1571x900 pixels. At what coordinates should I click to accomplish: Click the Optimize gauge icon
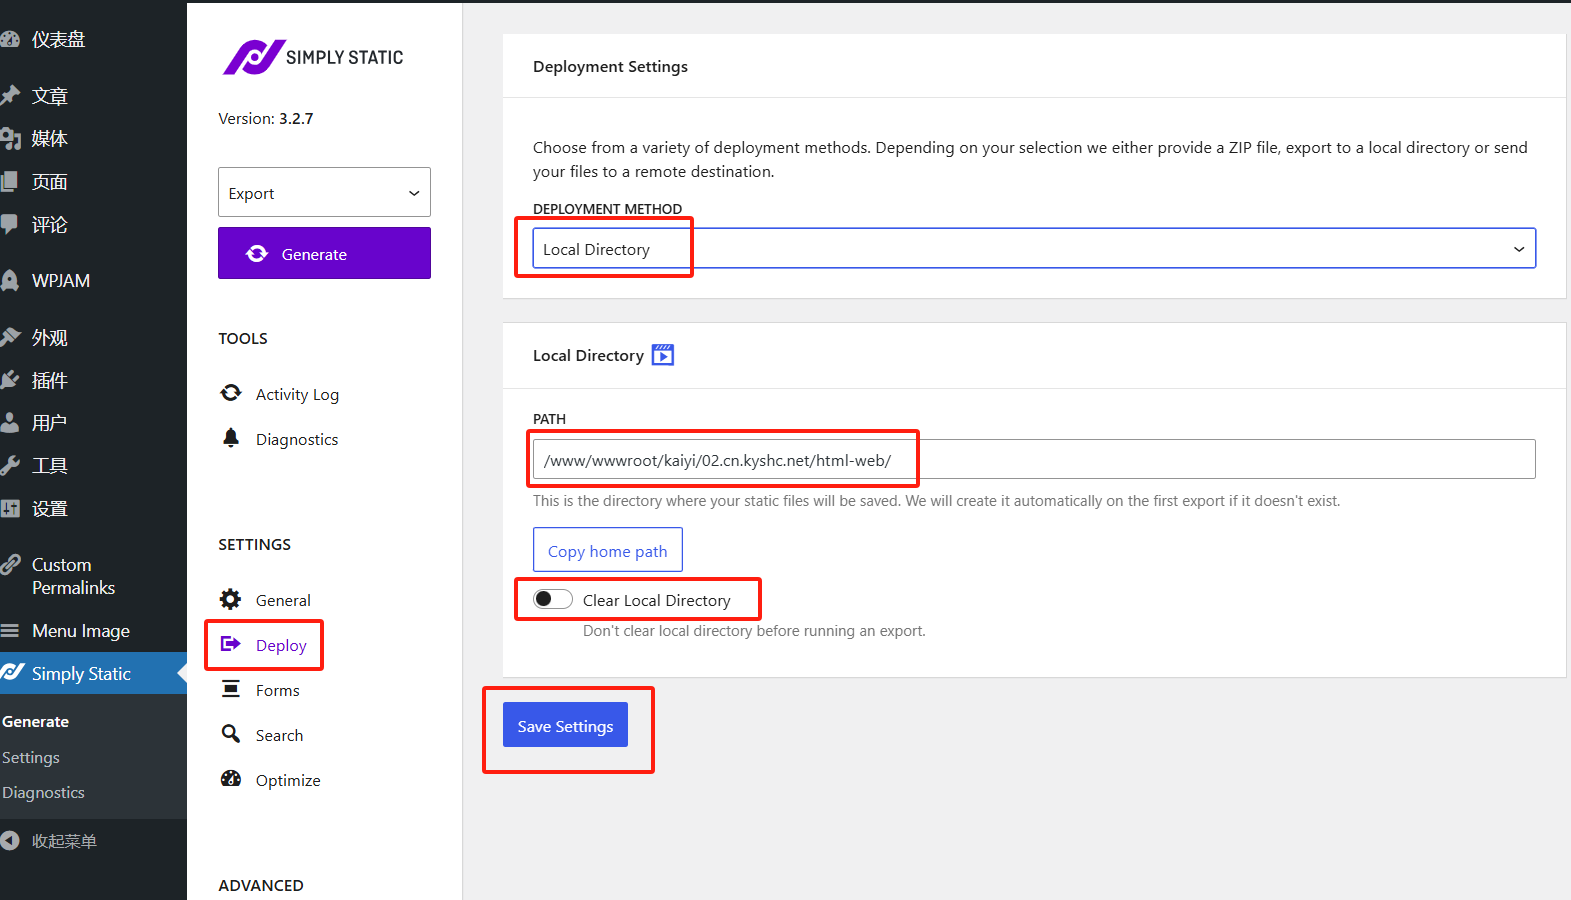[x=231, y=779]
